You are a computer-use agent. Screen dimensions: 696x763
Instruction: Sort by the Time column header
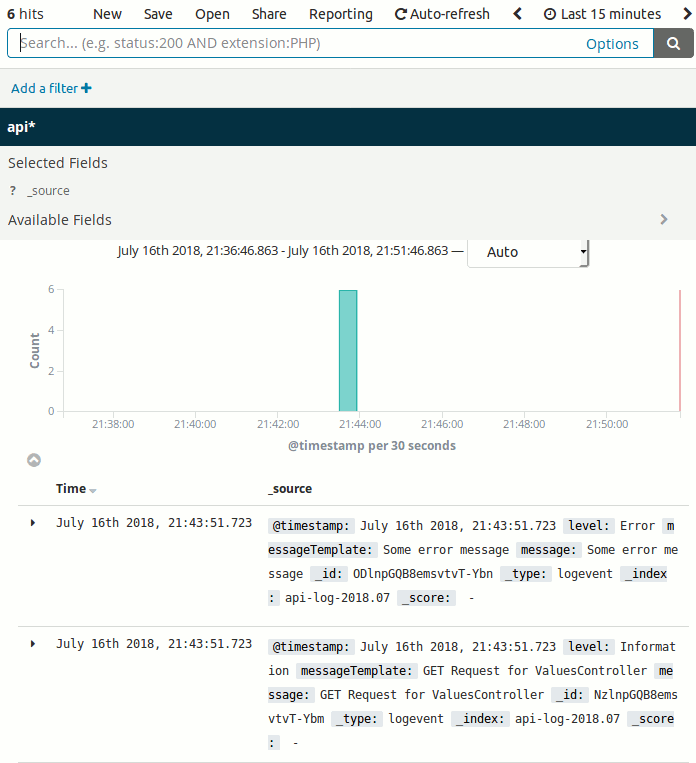[x=71, y=489]
